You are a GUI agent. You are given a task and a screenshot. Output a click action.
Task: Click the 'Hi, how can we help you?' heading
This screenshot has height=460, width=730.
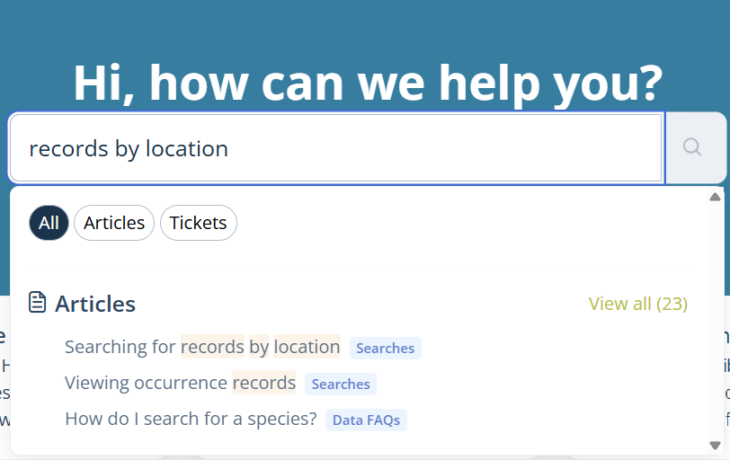pos(368,83)
